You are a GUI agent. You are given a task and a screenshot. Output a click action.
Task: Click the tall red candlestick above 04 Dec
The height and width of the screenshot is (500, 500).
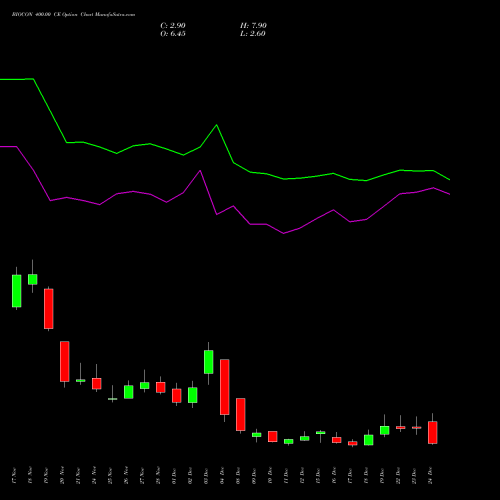click(x=225, y=387)
